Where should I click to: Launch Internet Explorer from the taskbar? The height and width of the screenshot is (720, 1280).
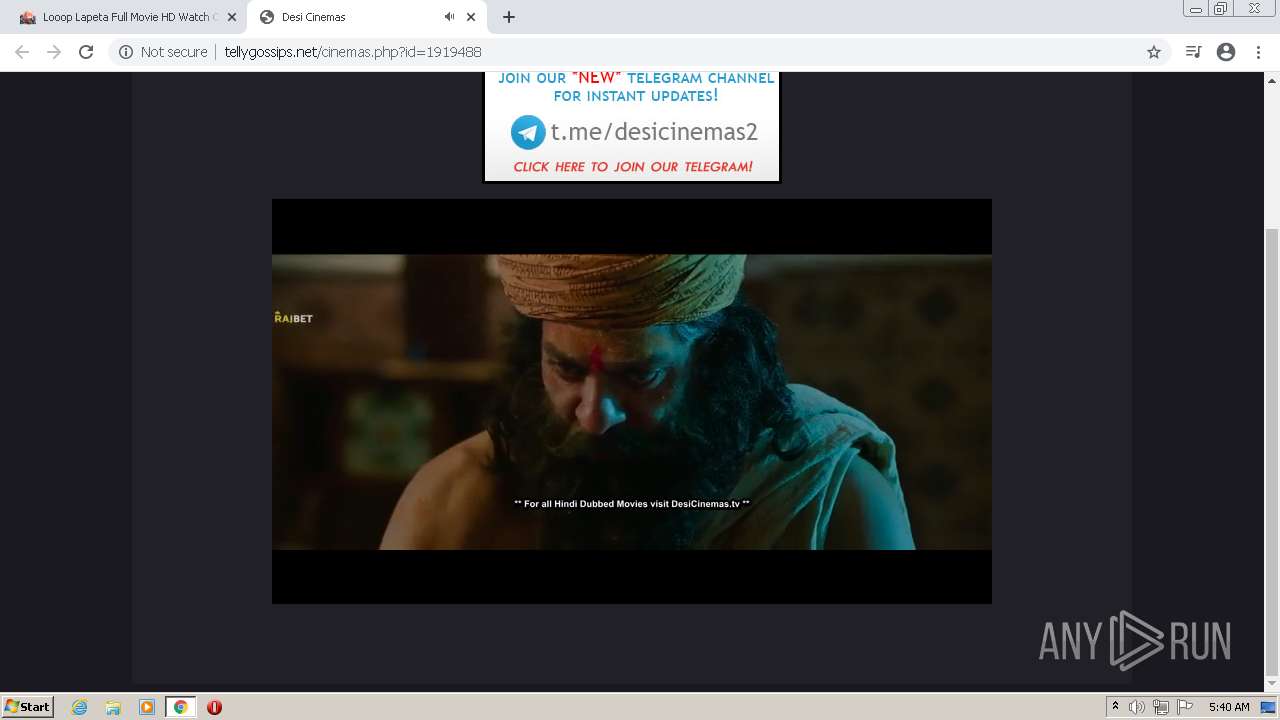[x=80, y=707]
